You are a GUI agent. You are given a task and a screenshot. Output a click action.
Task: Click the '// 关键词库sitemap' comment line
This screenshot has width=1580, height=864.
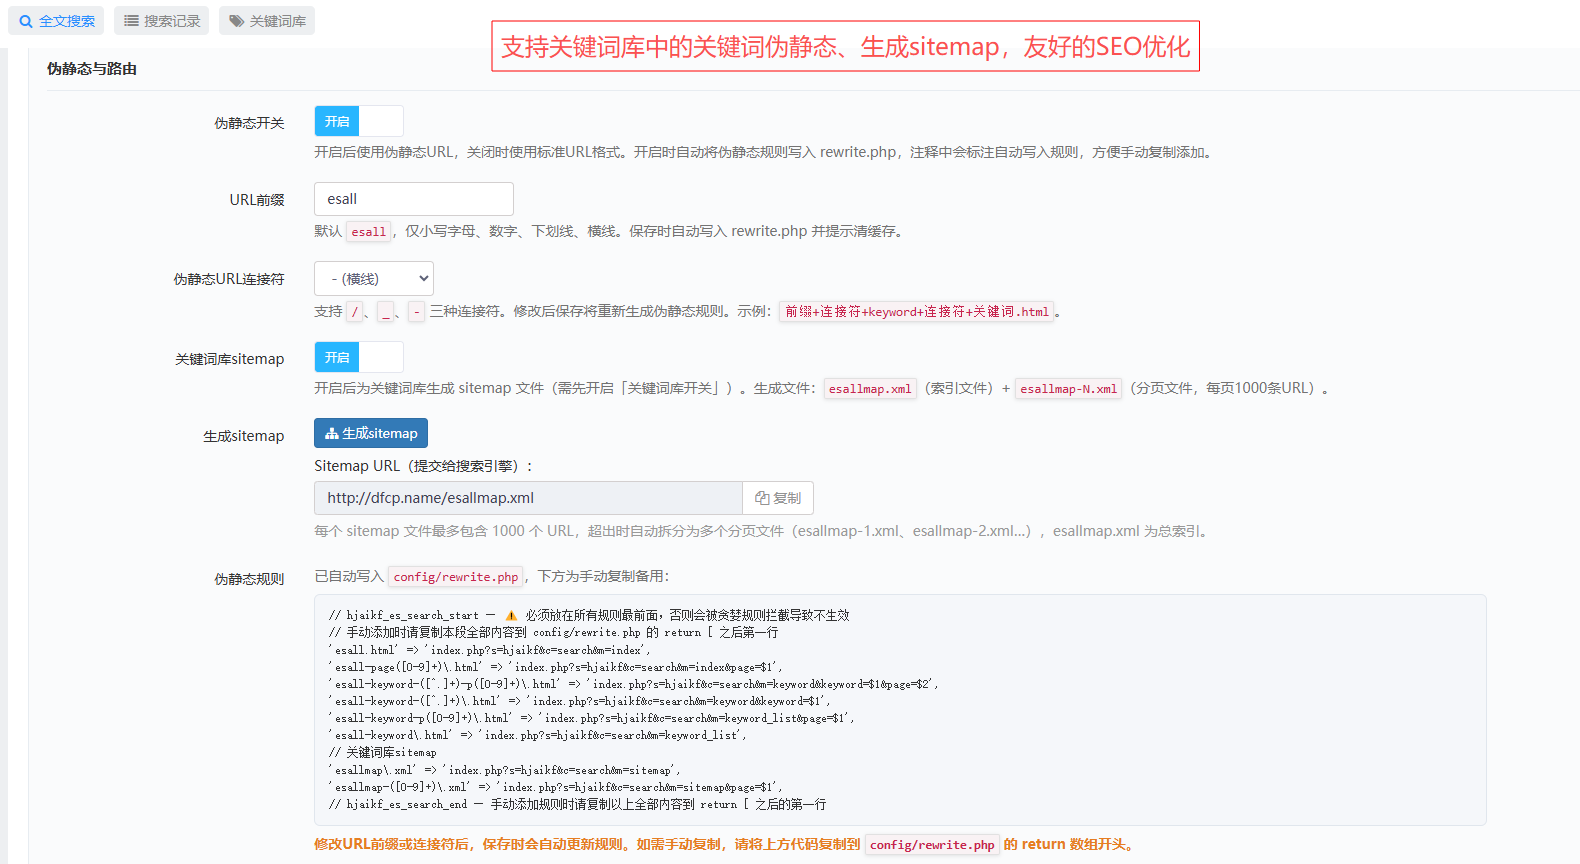383,752
